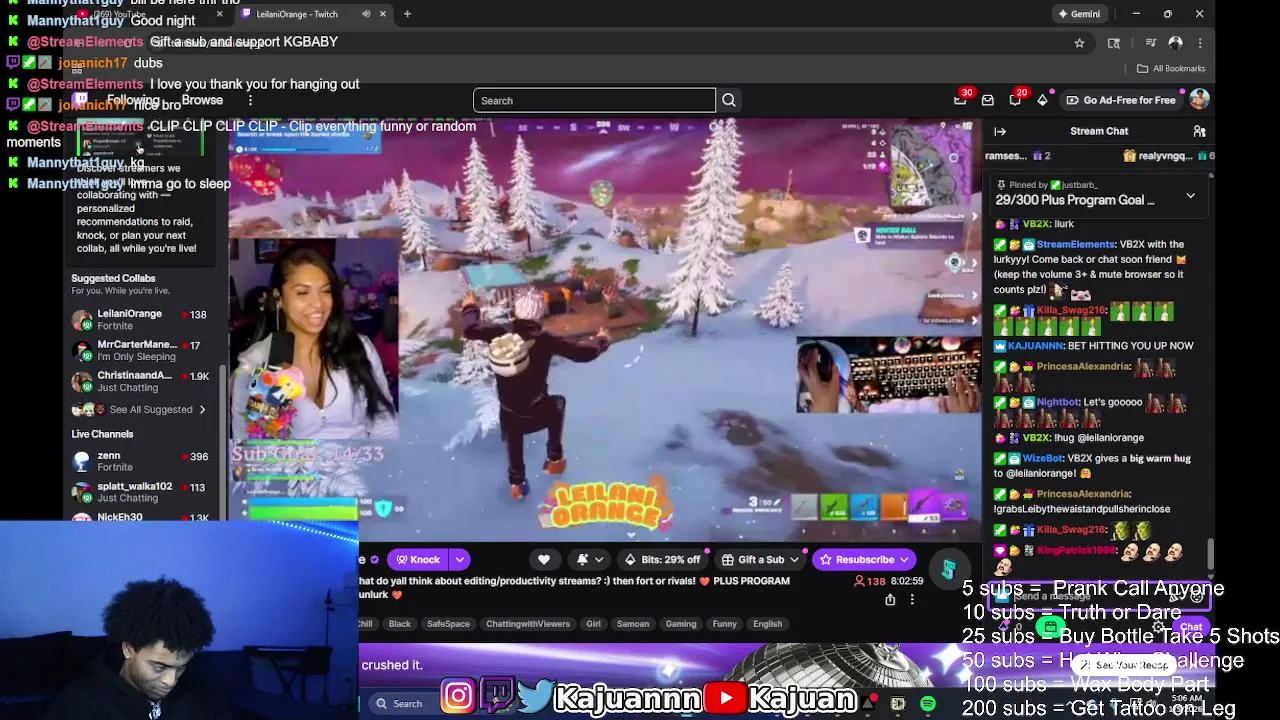This screenshot has height=720, width=1280.
Task: Select the Girl tag
Action: [593, 624]
